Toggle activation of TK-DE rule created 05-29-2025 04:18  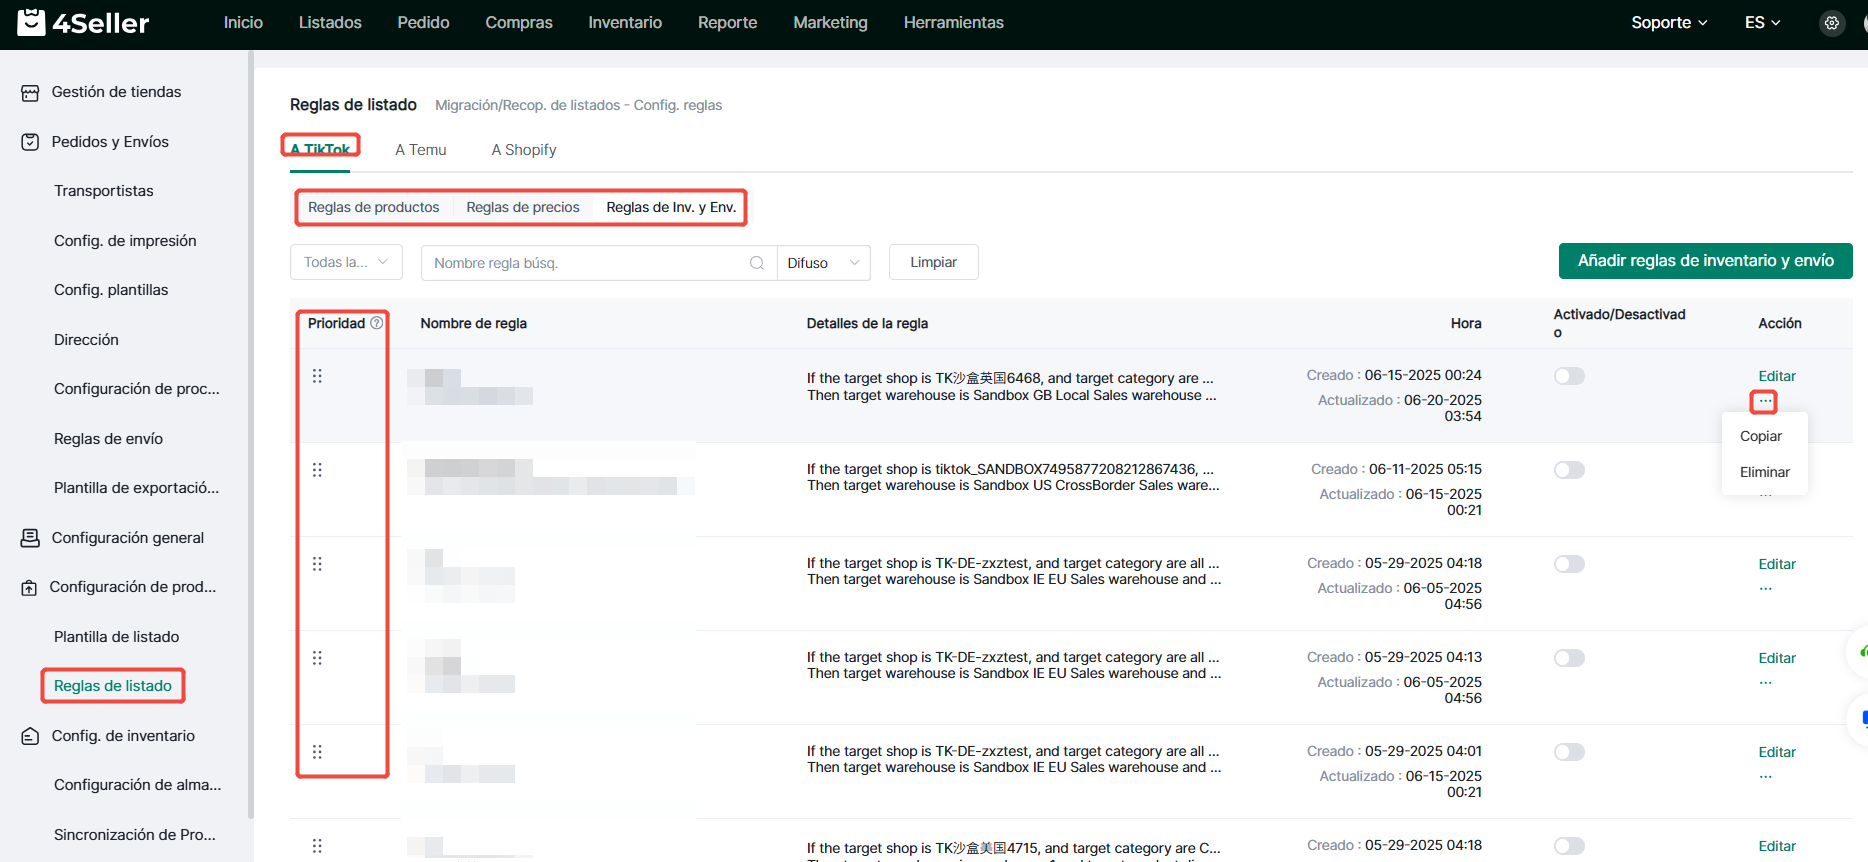pos(1569,564)
